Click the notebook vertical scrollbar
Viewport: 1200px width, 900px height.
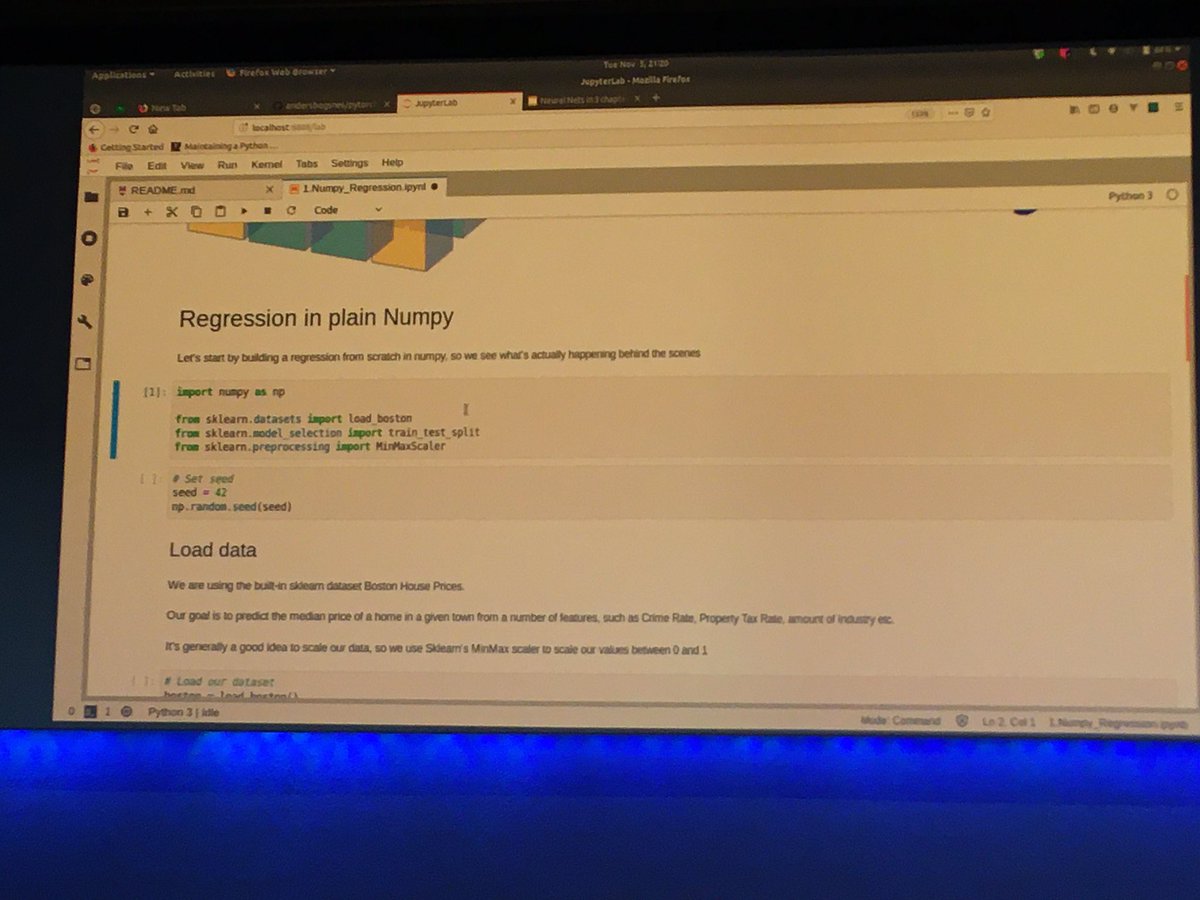[x=1187, y=320]
